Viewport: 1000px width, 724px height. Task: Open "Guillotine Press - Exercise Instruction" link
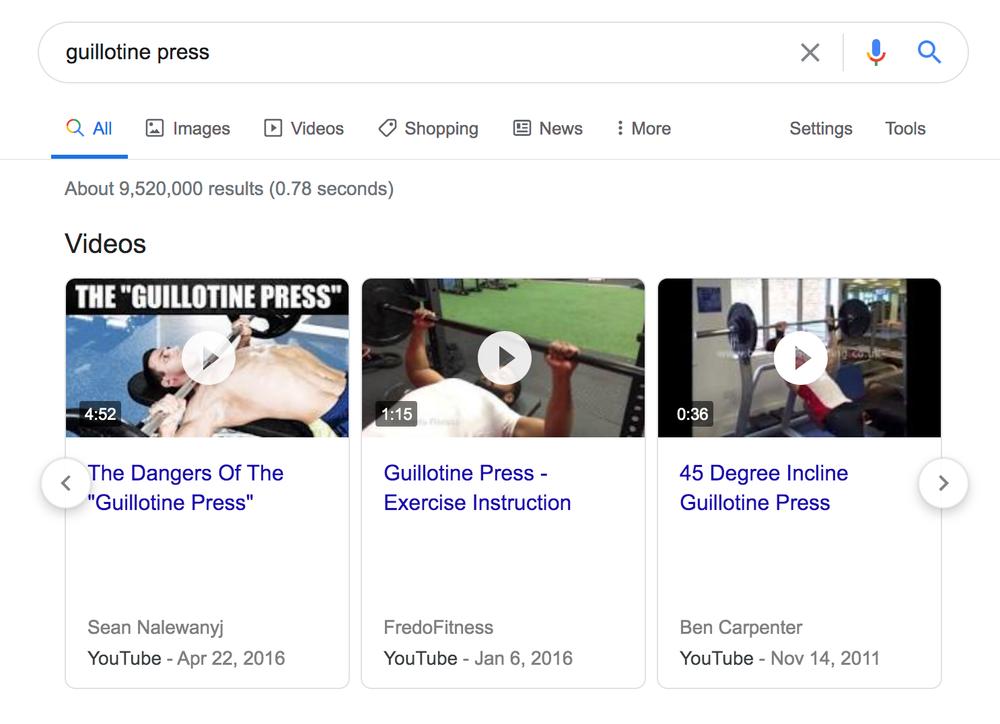[477, 488]
